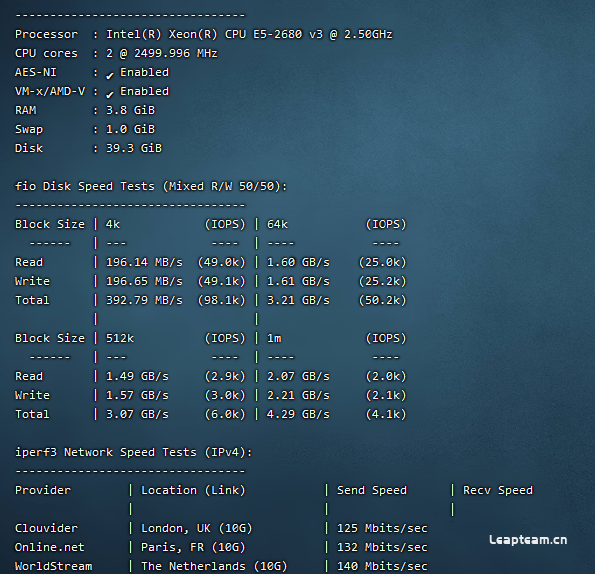Click the checkmark next to VM-x/AMD-V
595x574 pixels.
click(x=110, y=94)
